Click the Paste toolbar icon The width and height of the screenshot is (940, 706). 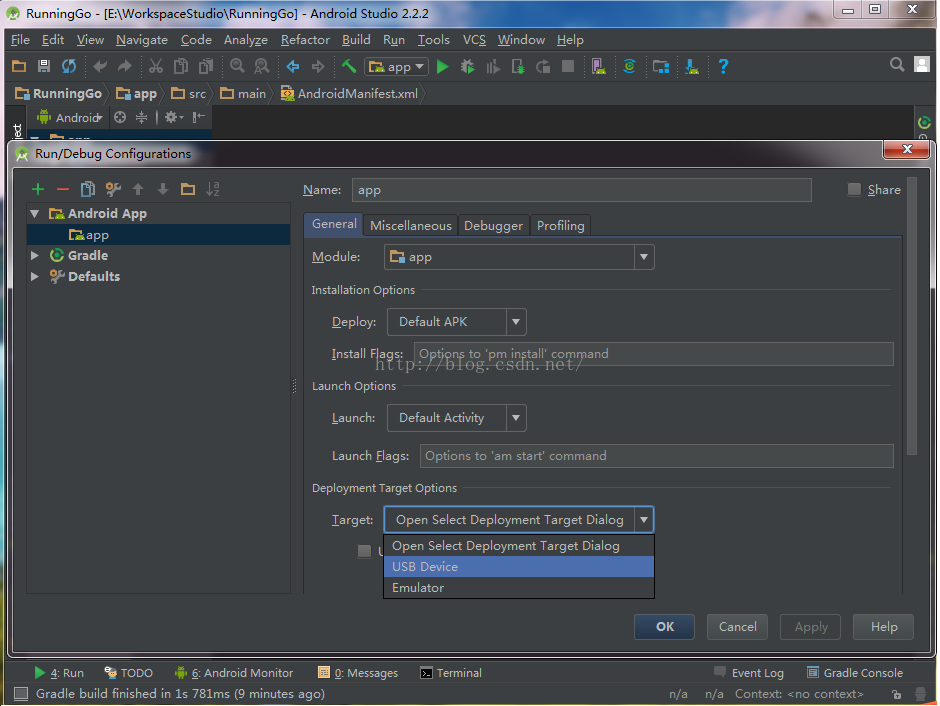coord(206,66)
